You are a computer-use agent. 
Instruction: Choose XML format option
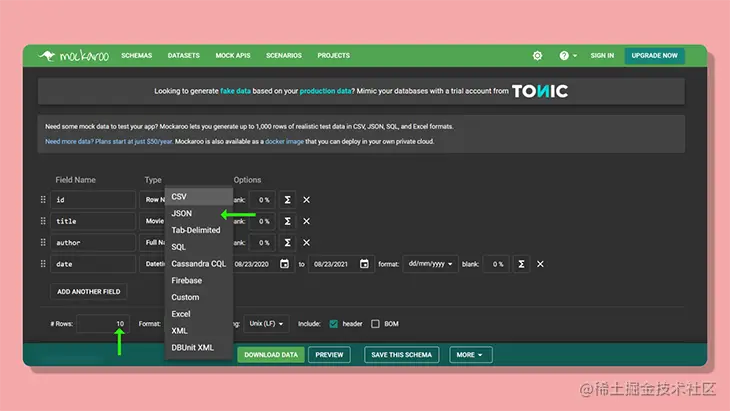(199, 330)
